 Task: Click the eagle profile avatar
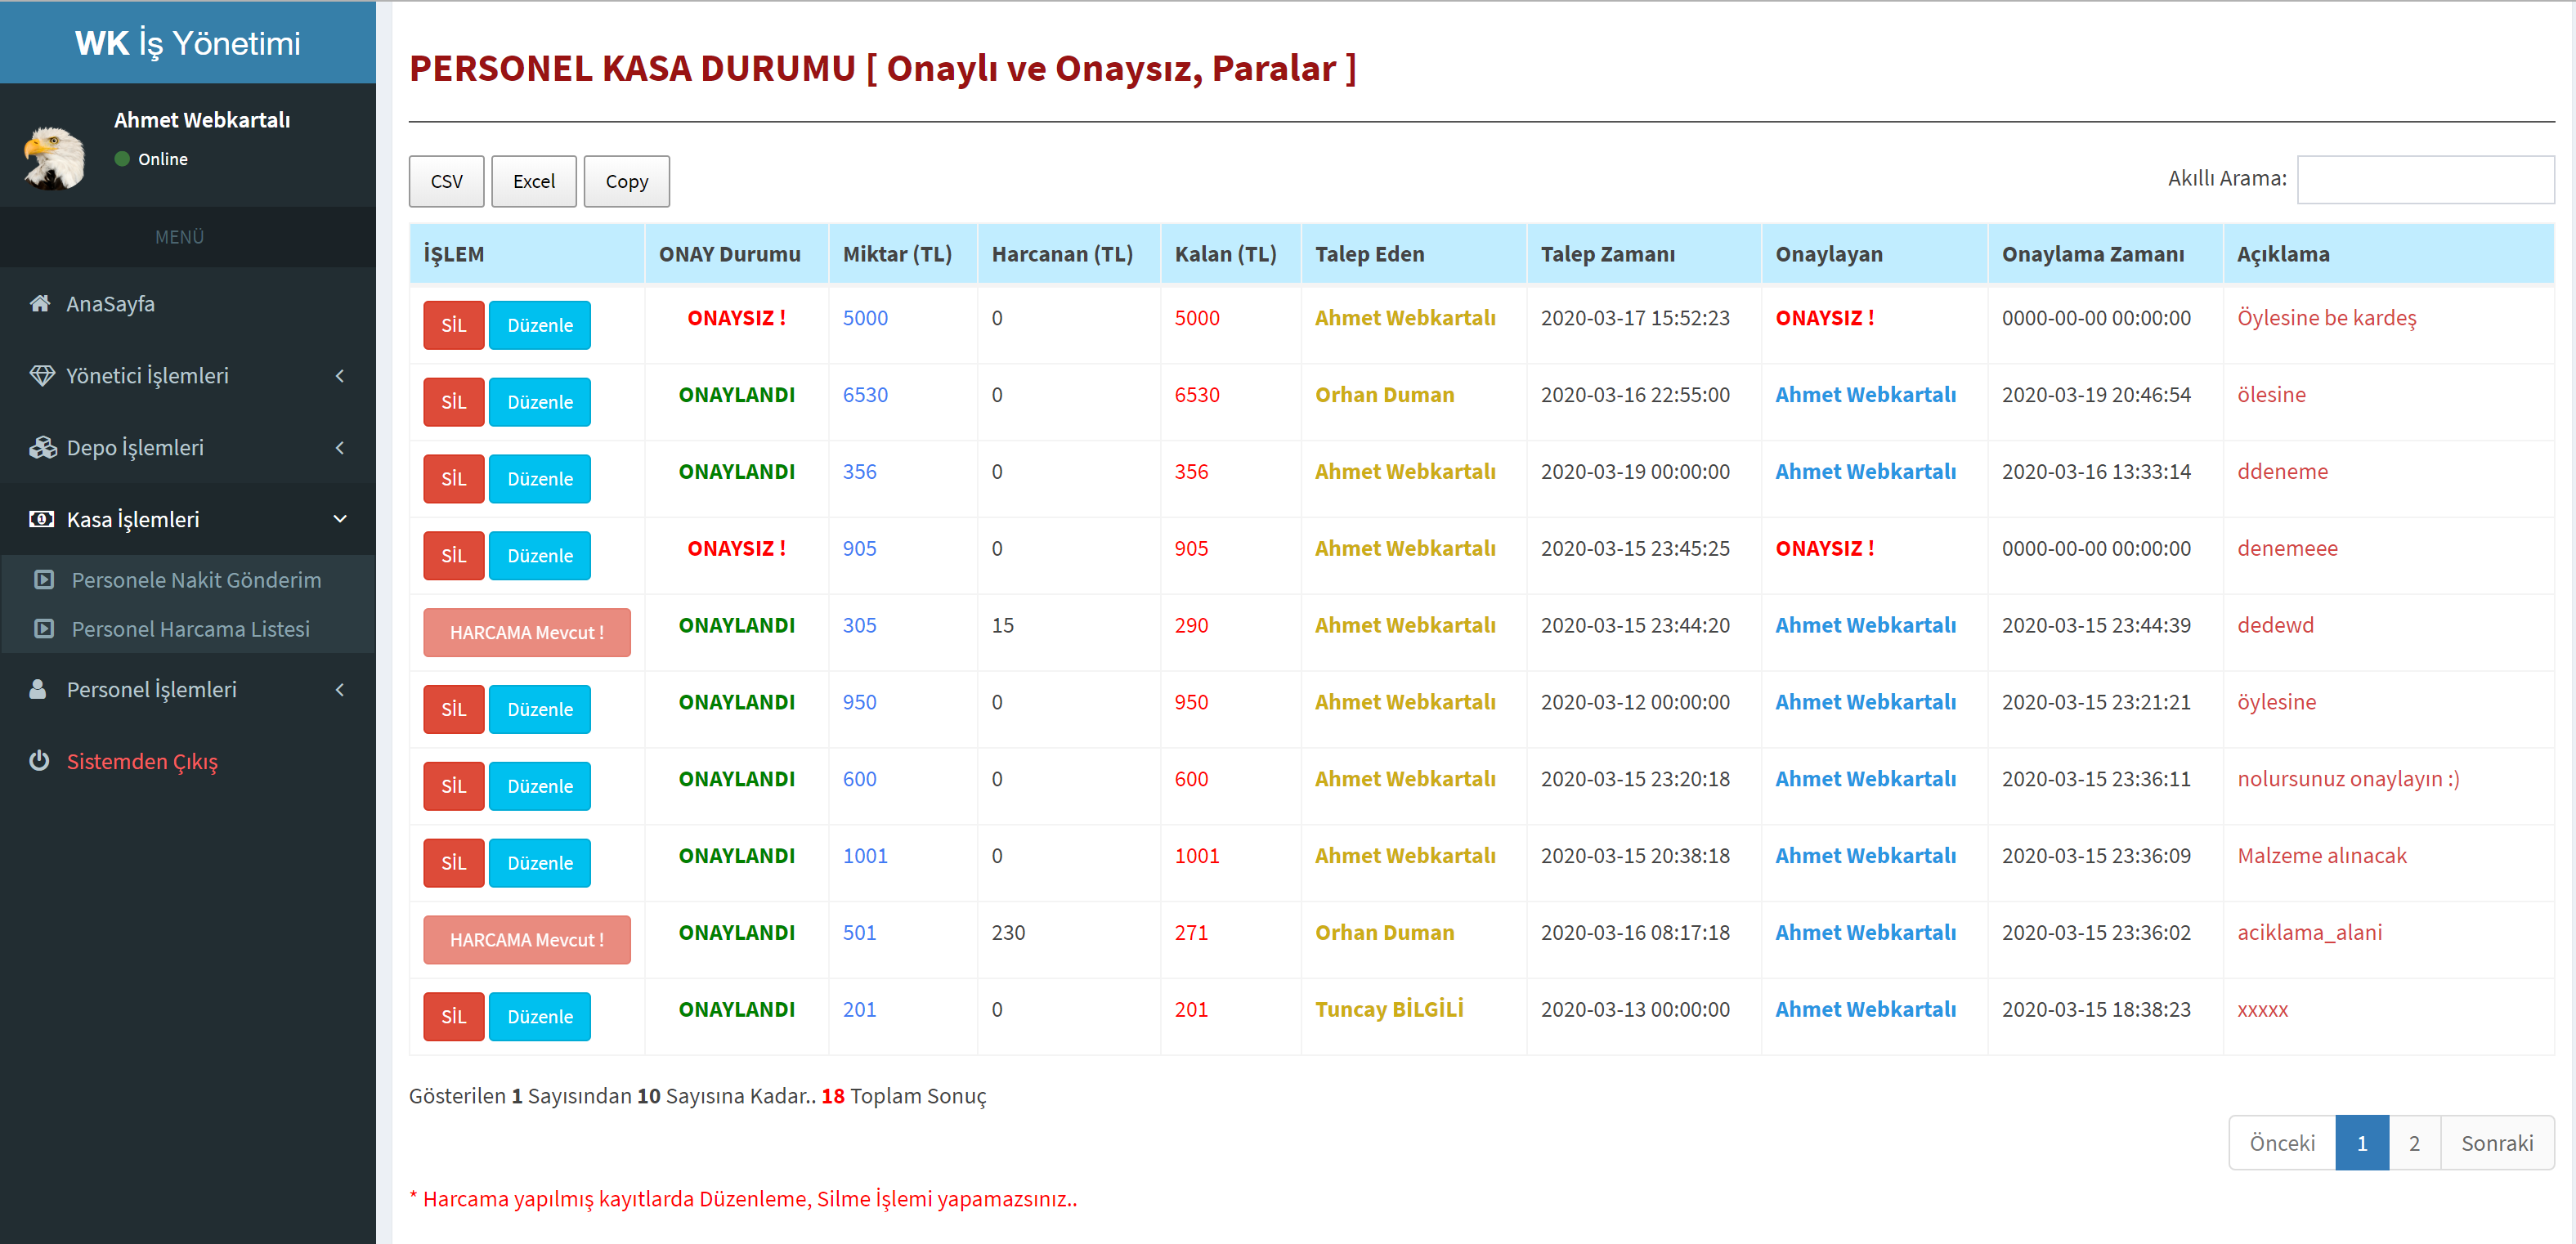54,157
